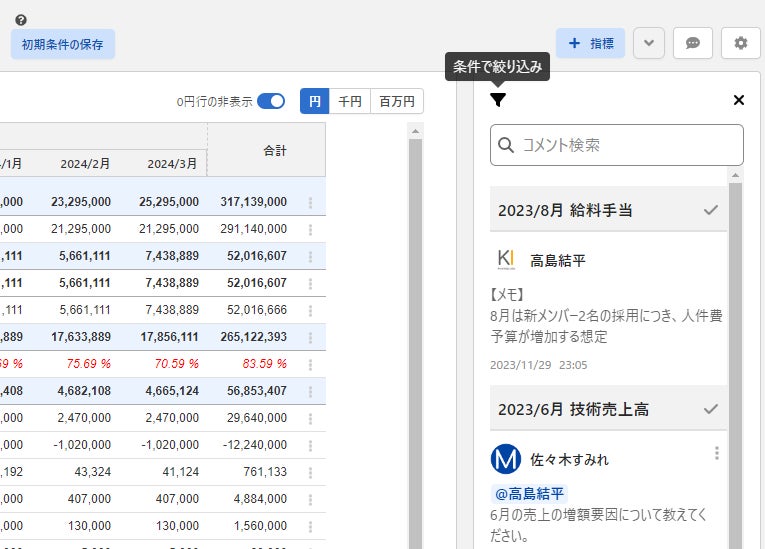765x549 pixels.
Task: Open row menu dots for 317,139,000 row
Action: coord(310,203)
